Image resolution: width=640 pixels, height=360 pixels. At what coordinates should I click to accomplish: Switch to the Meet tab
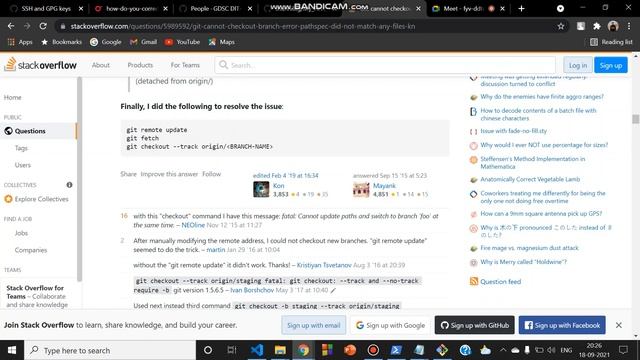(x=467, y=8)
